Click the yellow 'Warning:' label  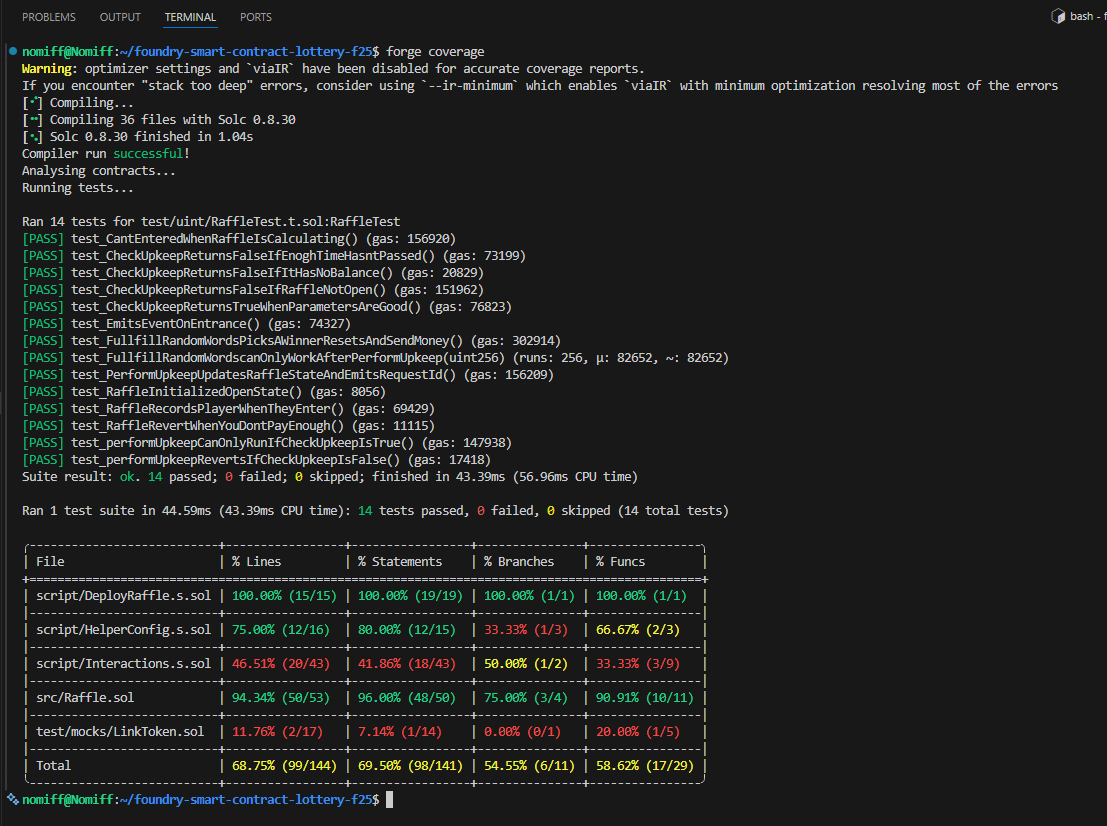tap(49, 68)
